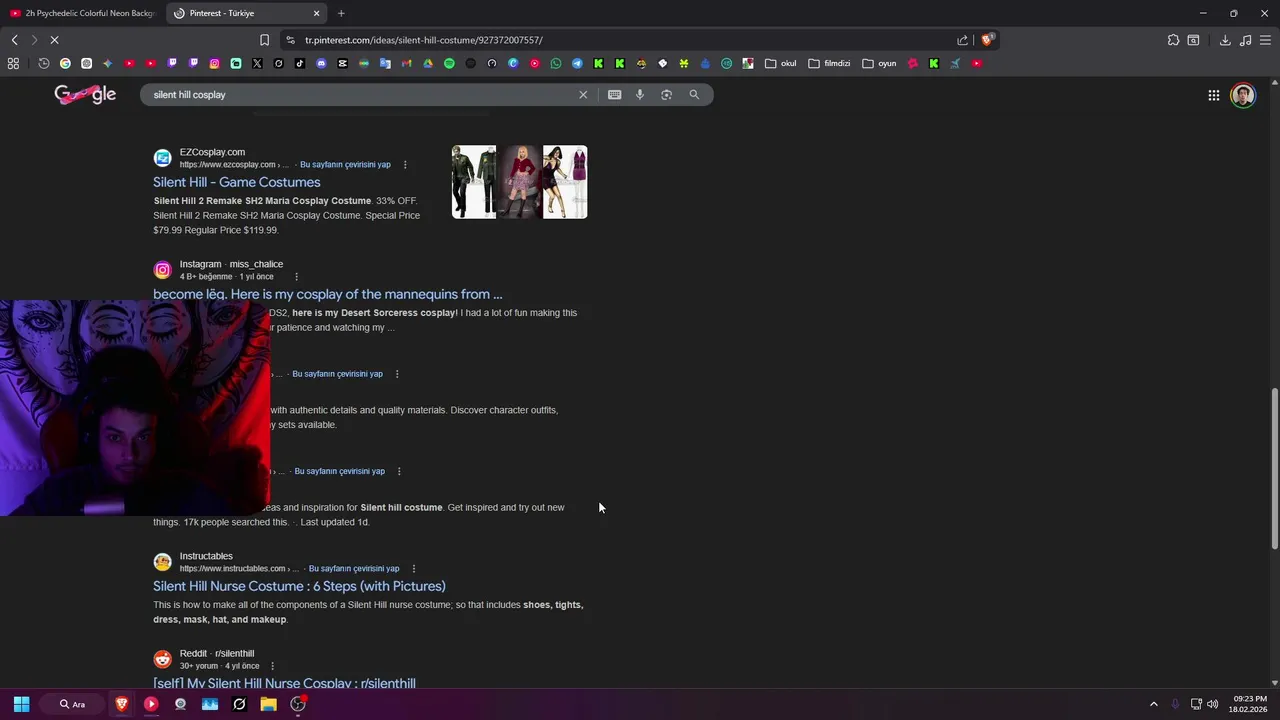Screen dimensions: 1280x720
Task: Switch to the 2h Psychedelic Colorful Neon tab
Action: coord(82,13)
